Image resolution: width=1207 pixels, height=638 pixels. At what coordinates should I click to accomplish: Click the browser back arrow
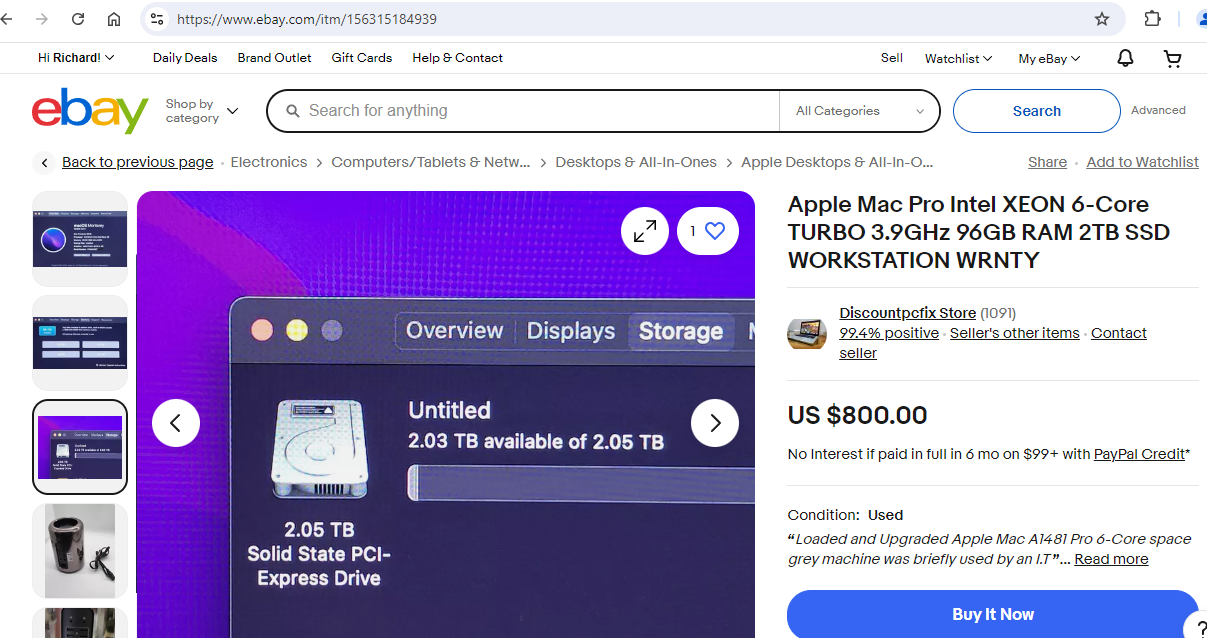click(7, 19)
